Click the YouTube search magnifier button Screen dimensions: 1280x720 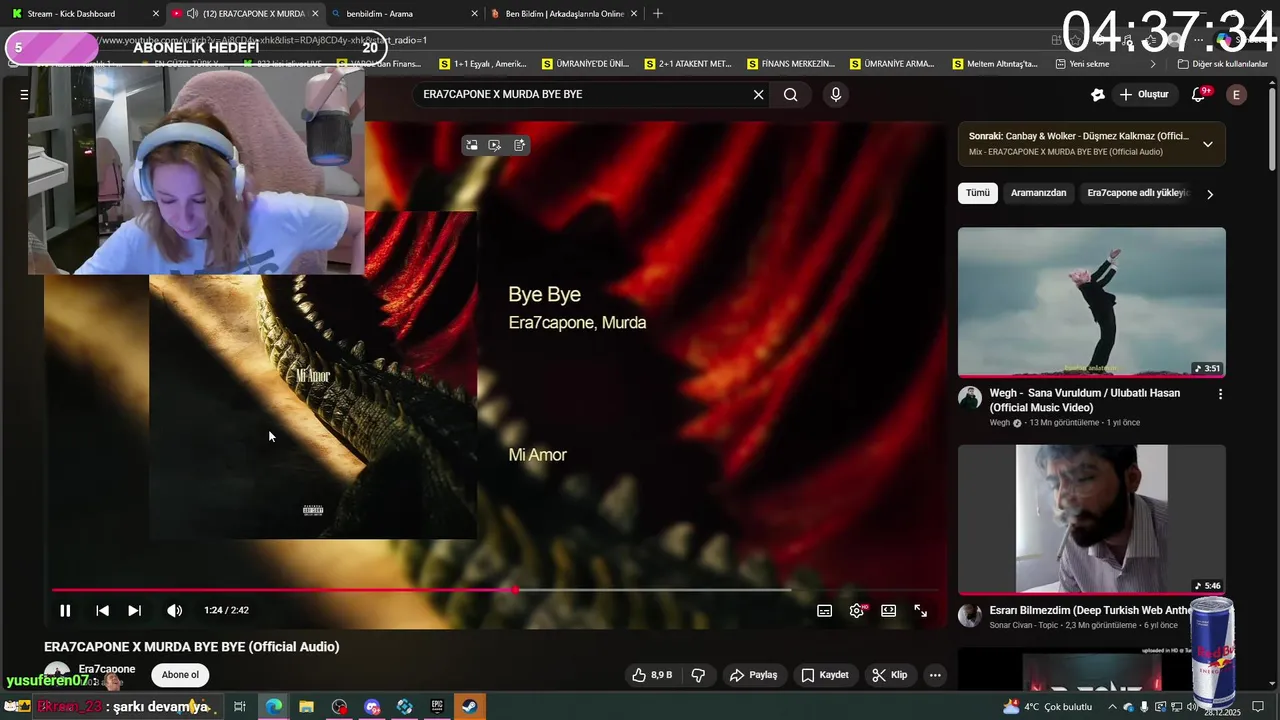790,95
